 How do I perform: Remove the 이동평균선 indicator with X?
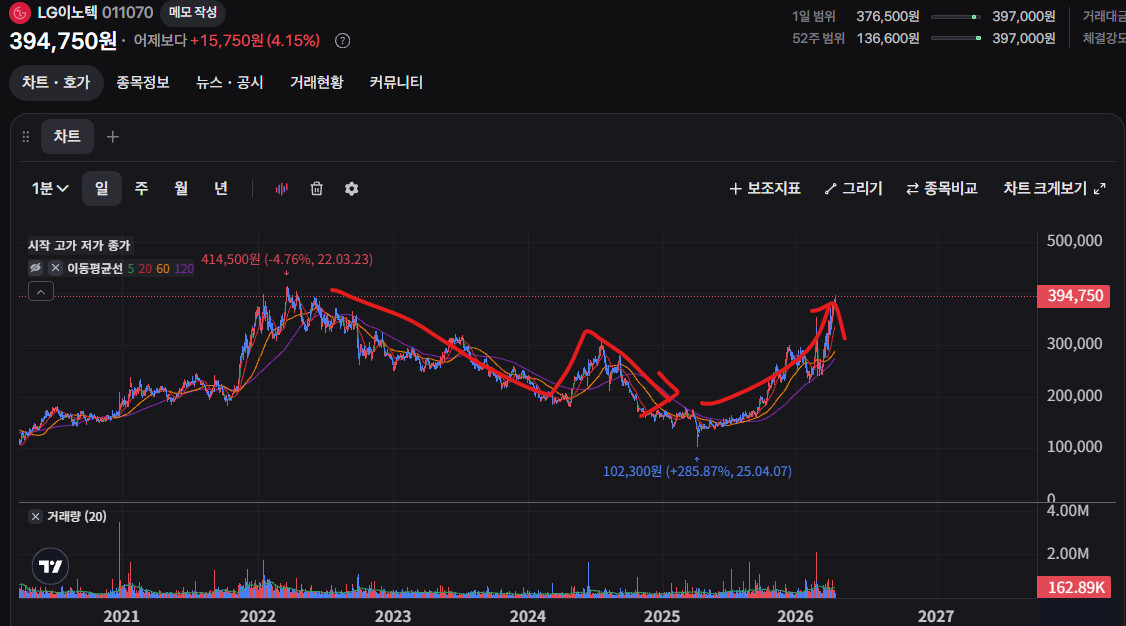click(55, 268)
